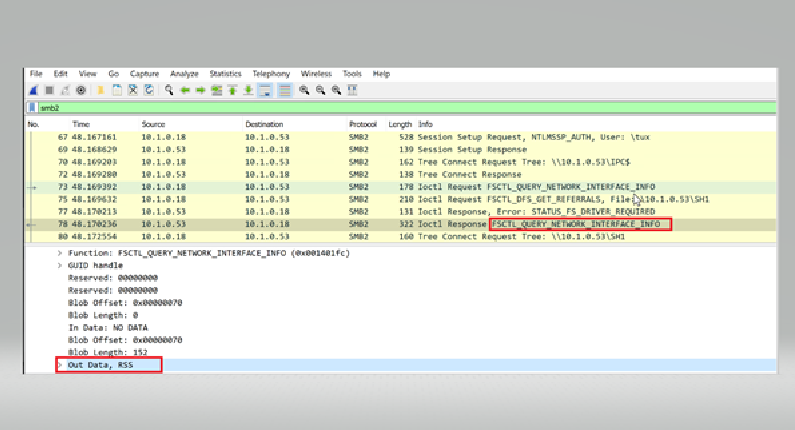Click time value 48.170236
Image resolution: width=795 pixels, height=430 pixels.
click(94, 224)
